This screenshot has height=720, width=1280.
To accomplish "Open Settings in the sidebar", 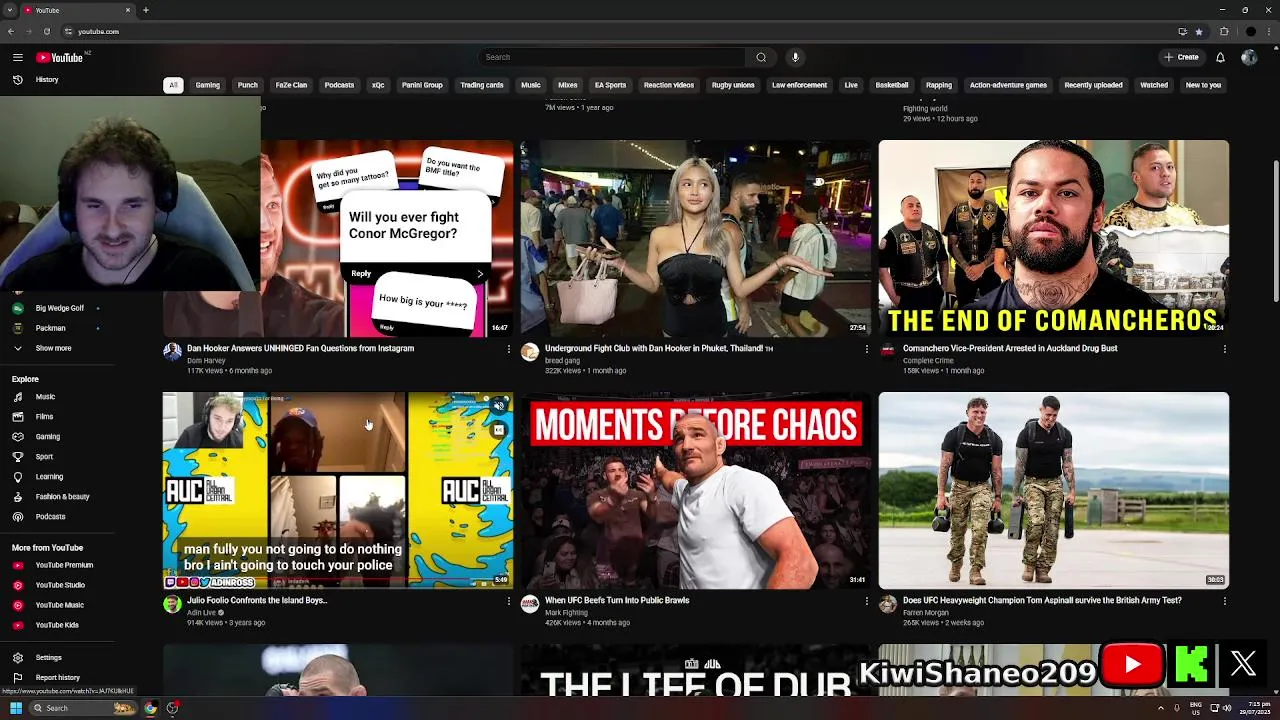I will [x=48, y=657].
